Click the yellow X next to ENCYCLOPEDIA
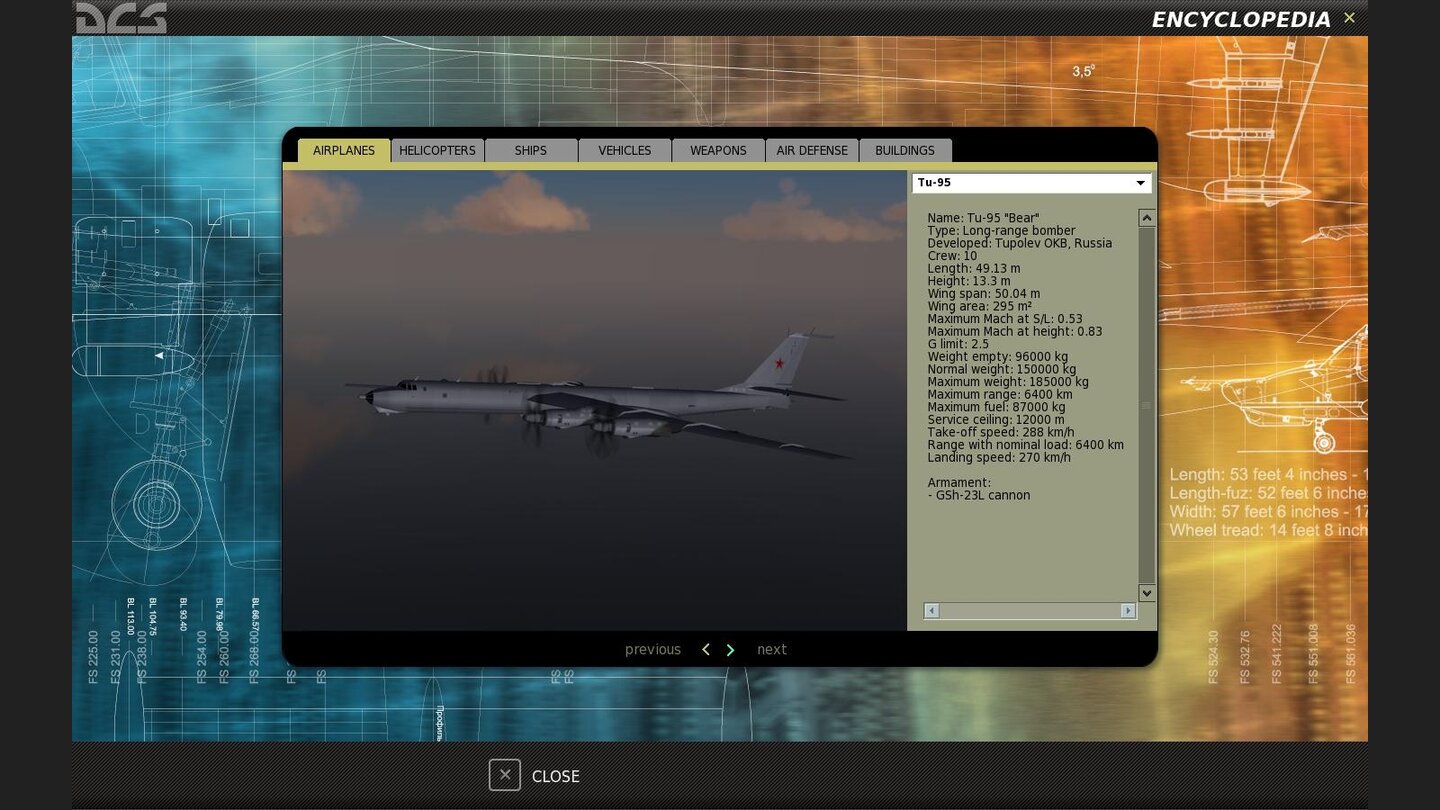Viewport: 1440px width, 810px height. click(x=1349, y=18)
